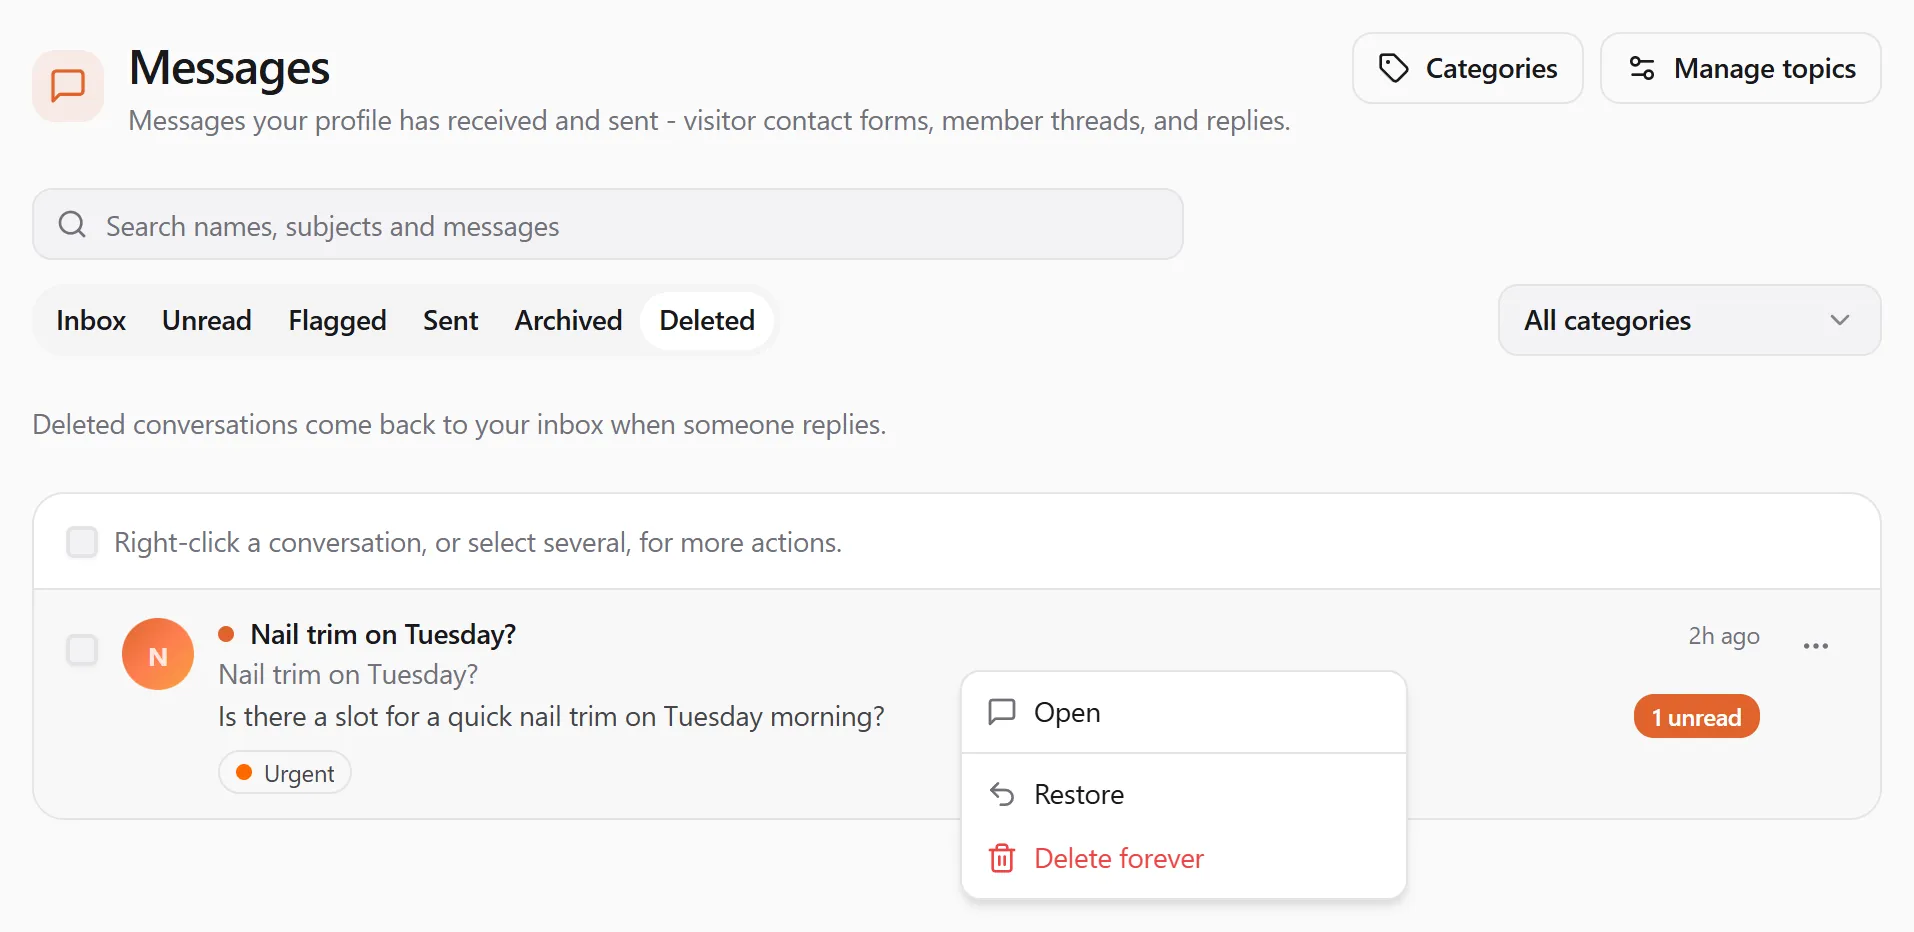Focus the search names, subjects and messages field
This screenshot has width=1914, height=932.
[608, 224]
